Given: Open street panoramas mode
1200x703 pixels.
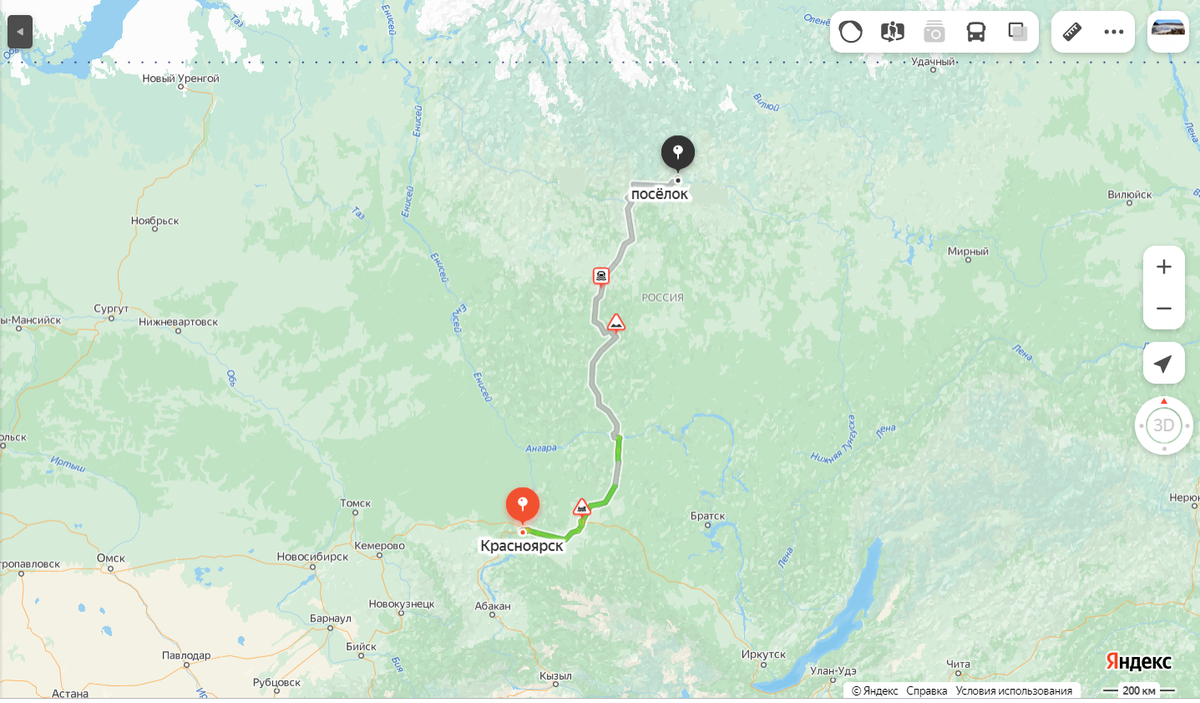Looking at the screenshot, I should 892,32.
